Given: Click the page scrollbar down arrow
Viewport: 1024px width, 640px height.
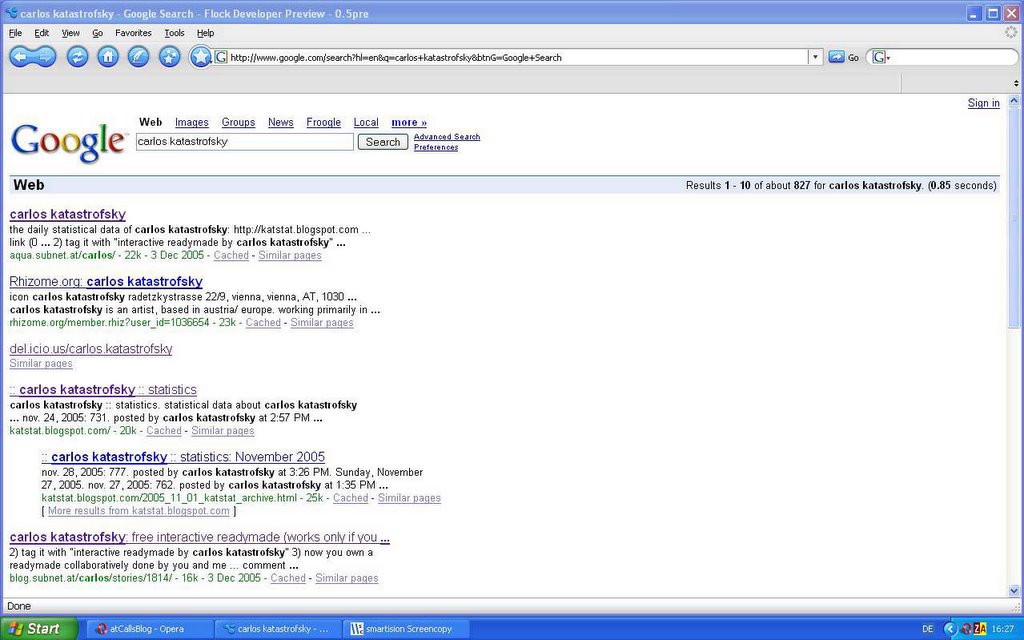Looking at the screenshot, I should pyautogui.click(x=1014, y=590).
